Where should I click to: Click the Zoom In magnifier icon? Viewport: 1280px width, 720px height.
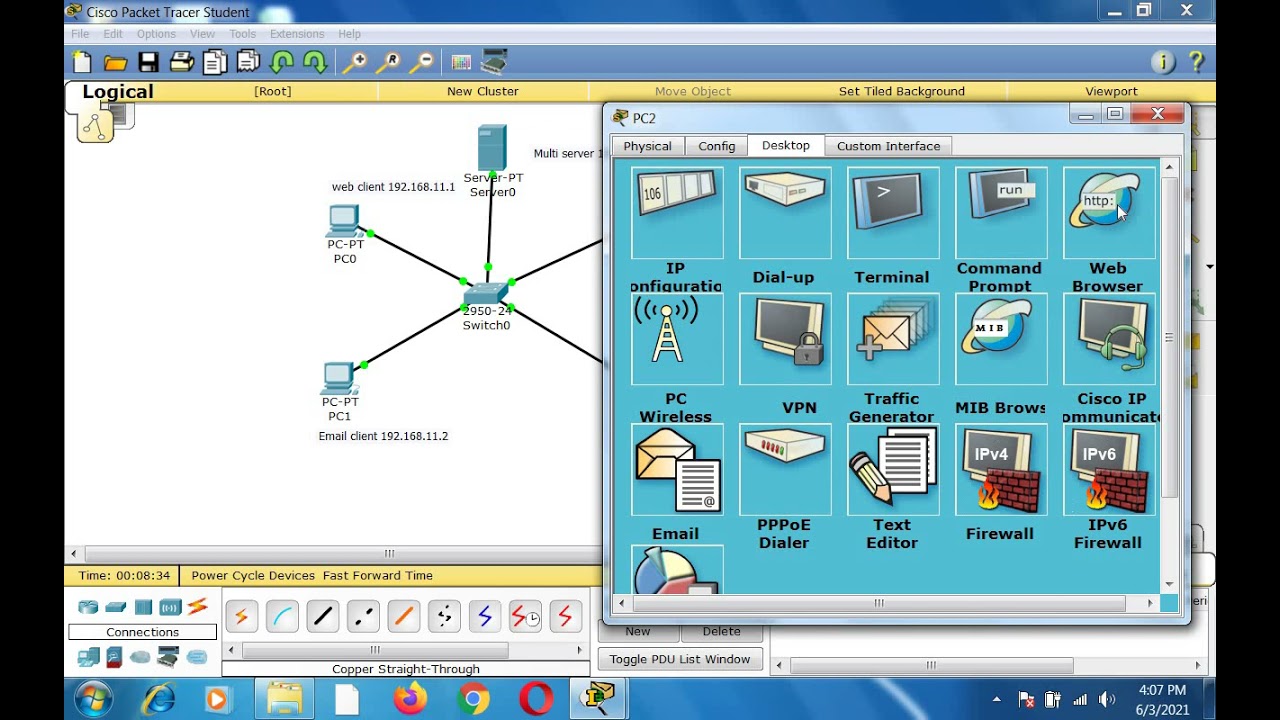pyautogui.click(x=355, y=62)
